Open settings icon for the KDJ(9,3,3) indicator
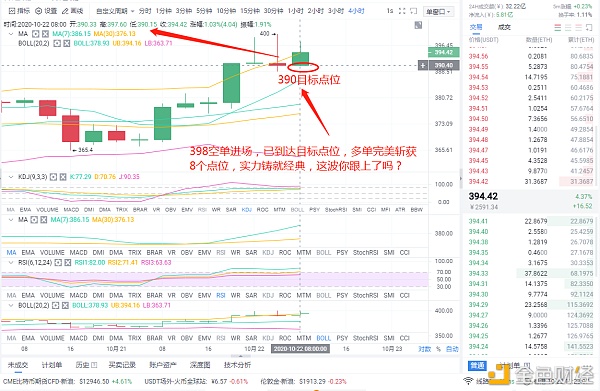This screenshot has width=600, height=391. click(x=54, y=177)
